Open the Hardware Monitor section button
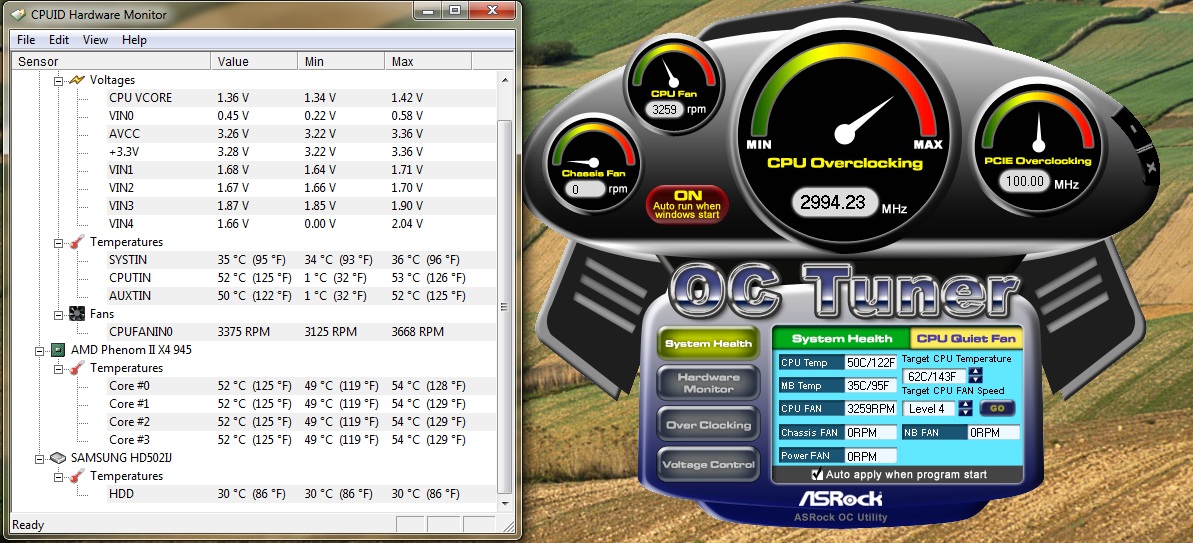The image size is (1193, 543). 708,383
